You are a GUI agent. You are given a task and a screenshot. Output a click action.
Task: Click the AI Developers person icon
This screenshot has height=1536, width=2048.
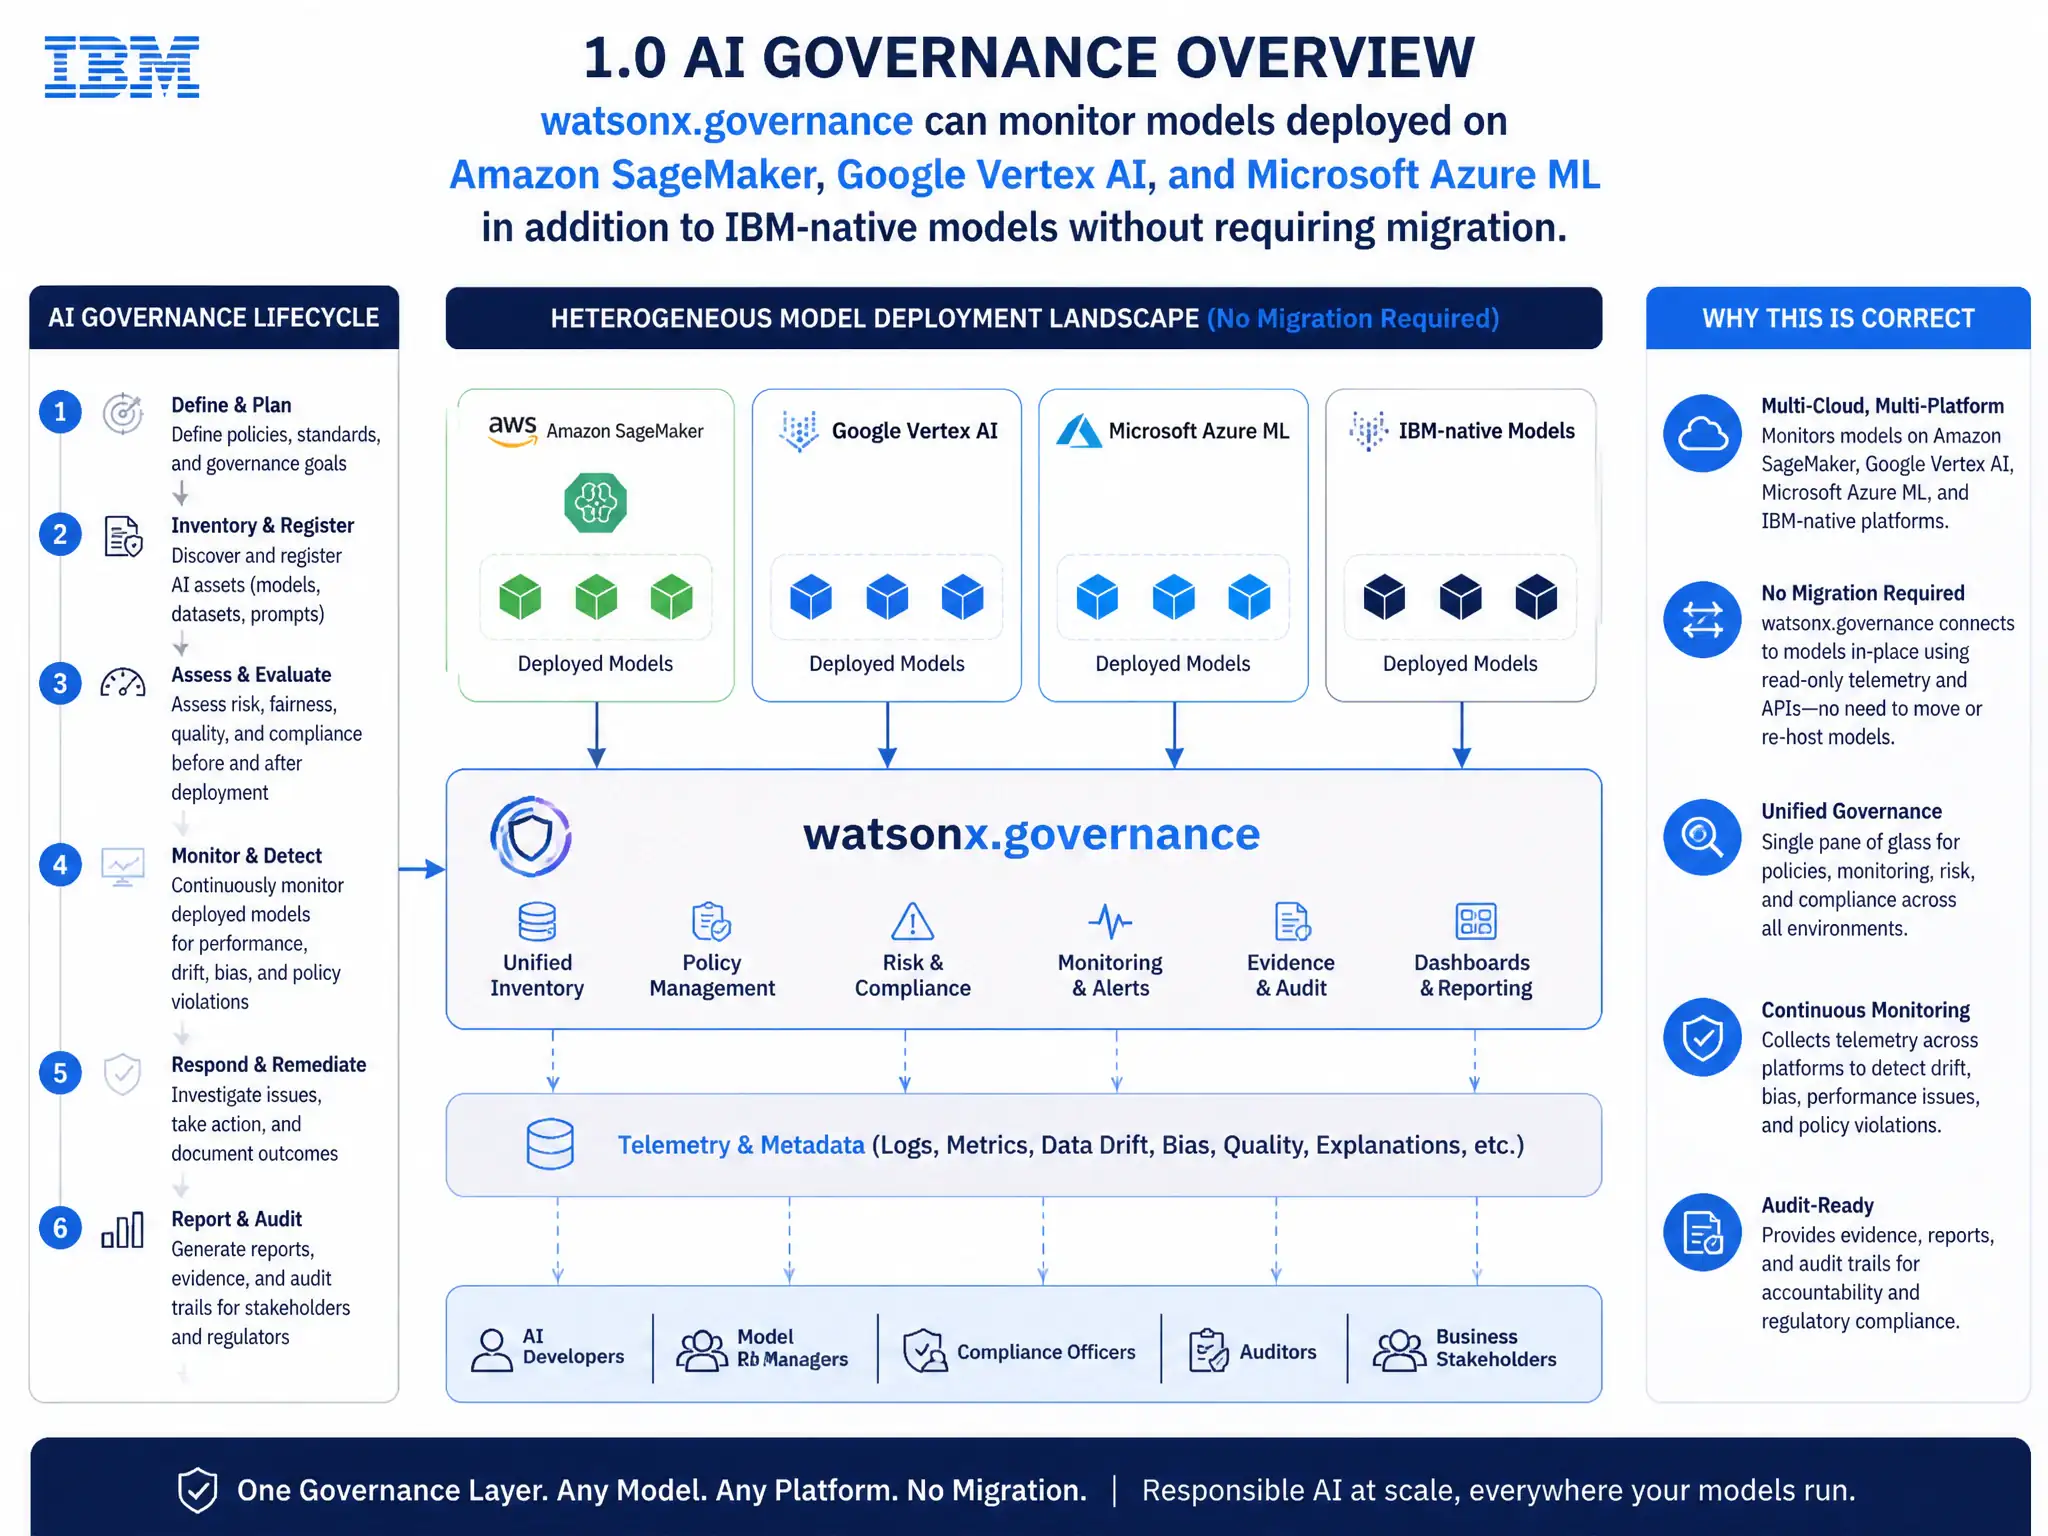[x=491, y=1350]
